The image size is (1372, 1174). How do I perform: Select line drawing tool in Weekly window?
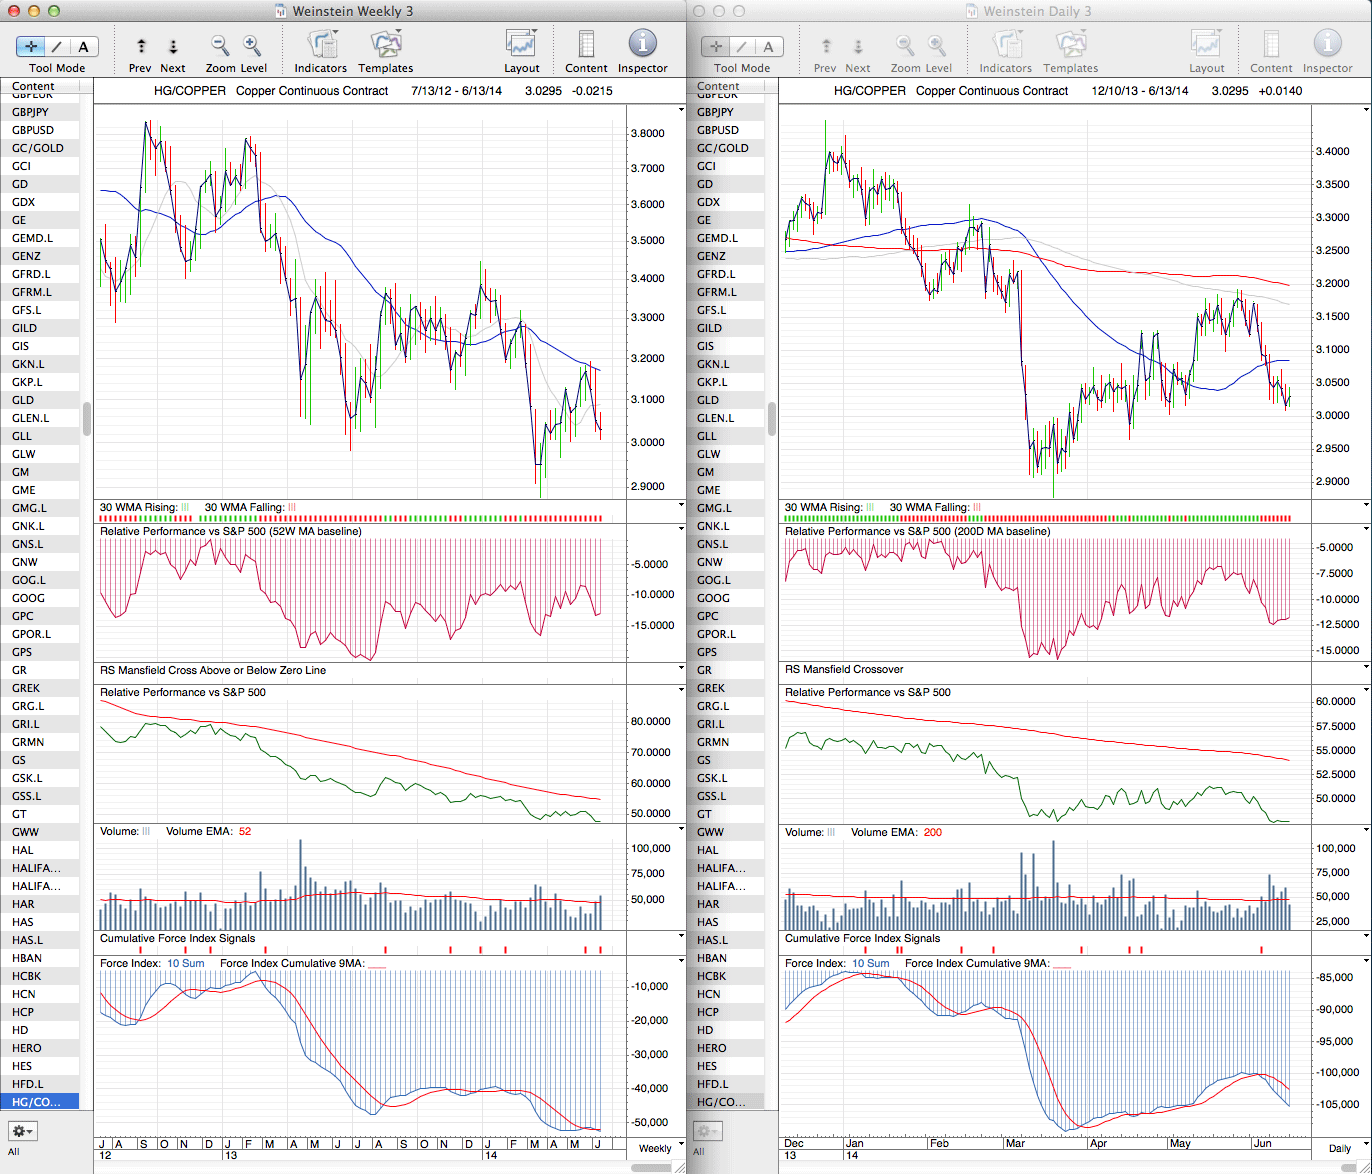pos(57,46)
